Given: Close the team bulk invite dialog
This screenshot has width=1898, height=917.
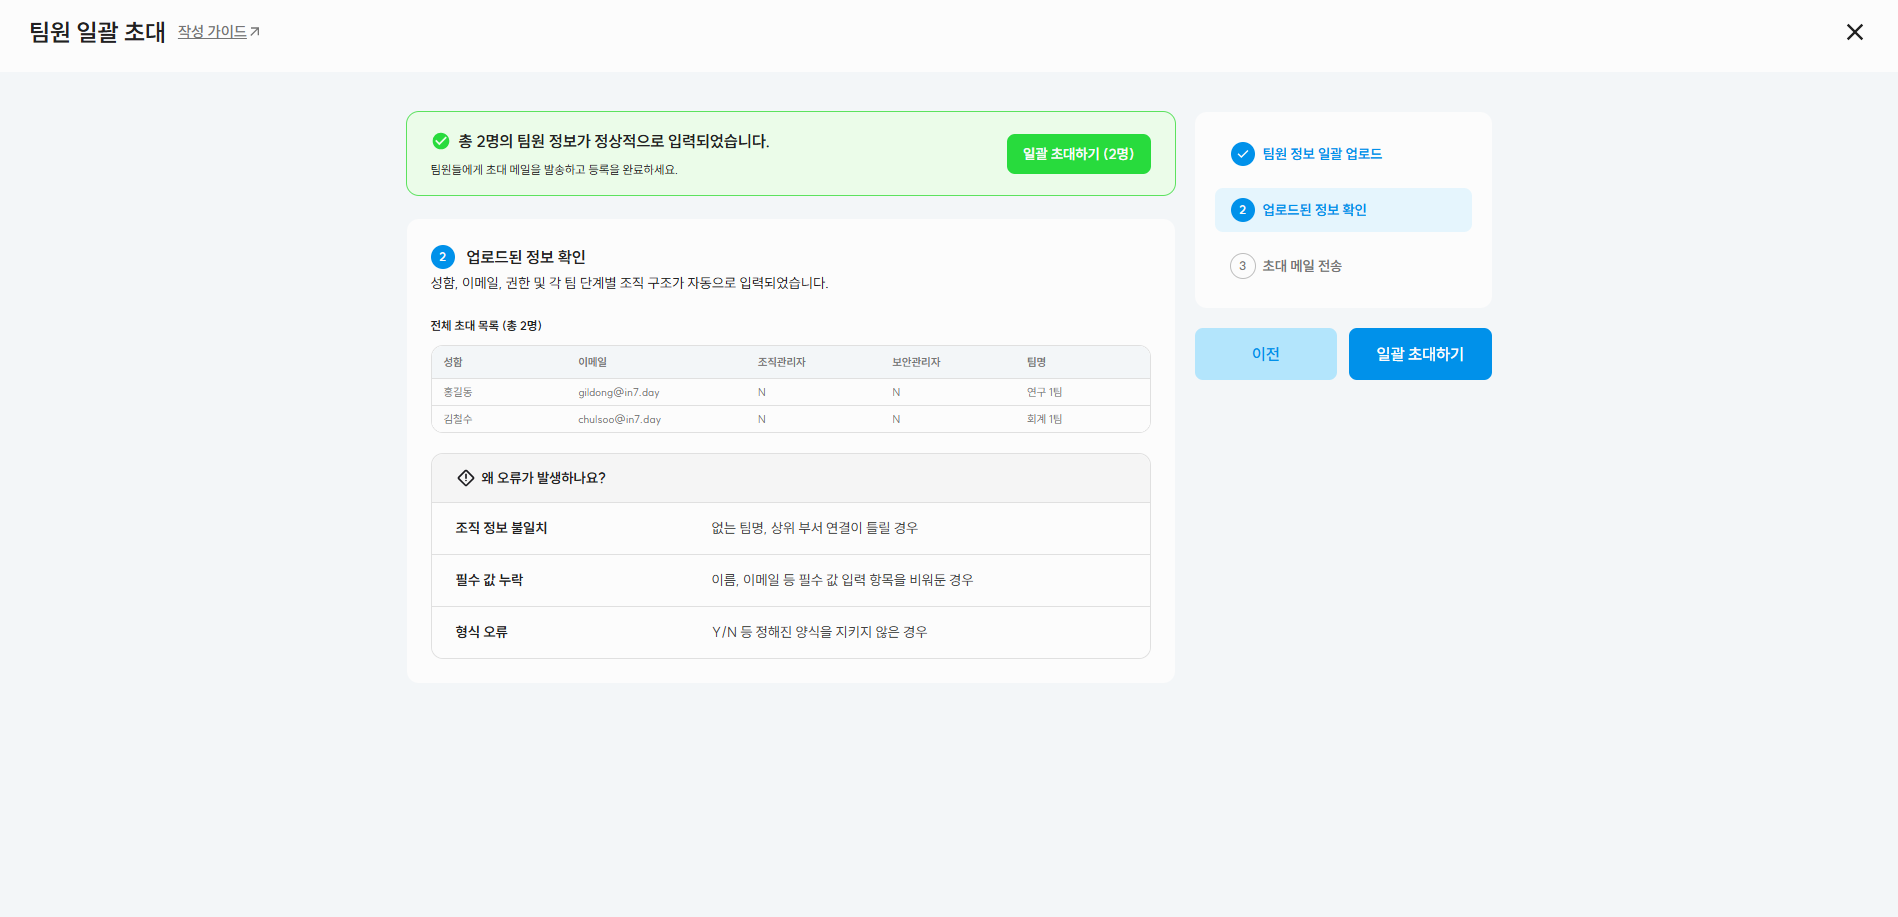Looking at the screenshot, I should [x=1854, y=32].
